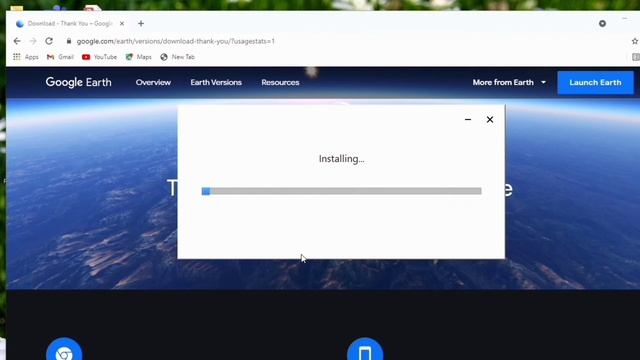
Task: Click the Launch Earth button
Action: [x=596, y=82]
